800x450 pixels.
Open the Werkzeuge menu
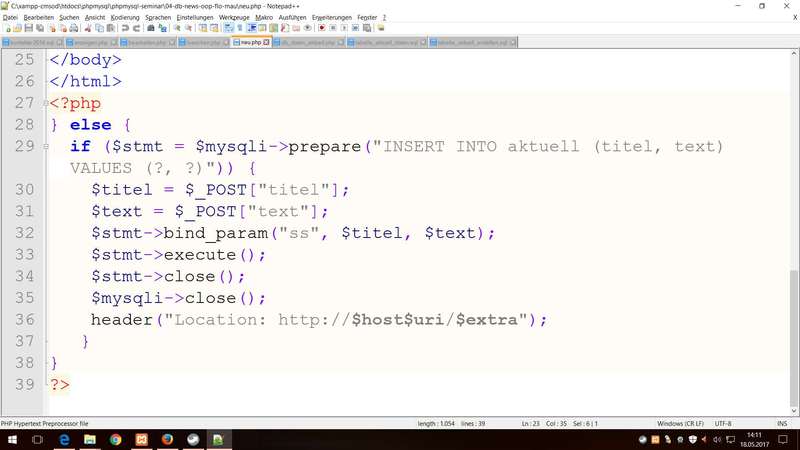[234, 17]
